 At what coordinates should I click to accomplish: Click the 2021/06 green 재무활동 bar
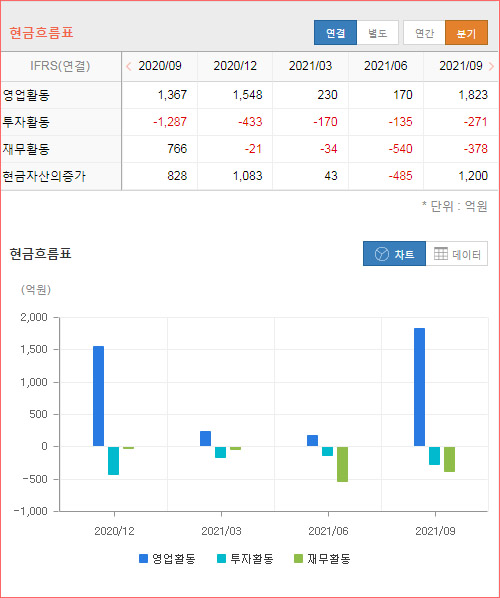coord(342,464)
